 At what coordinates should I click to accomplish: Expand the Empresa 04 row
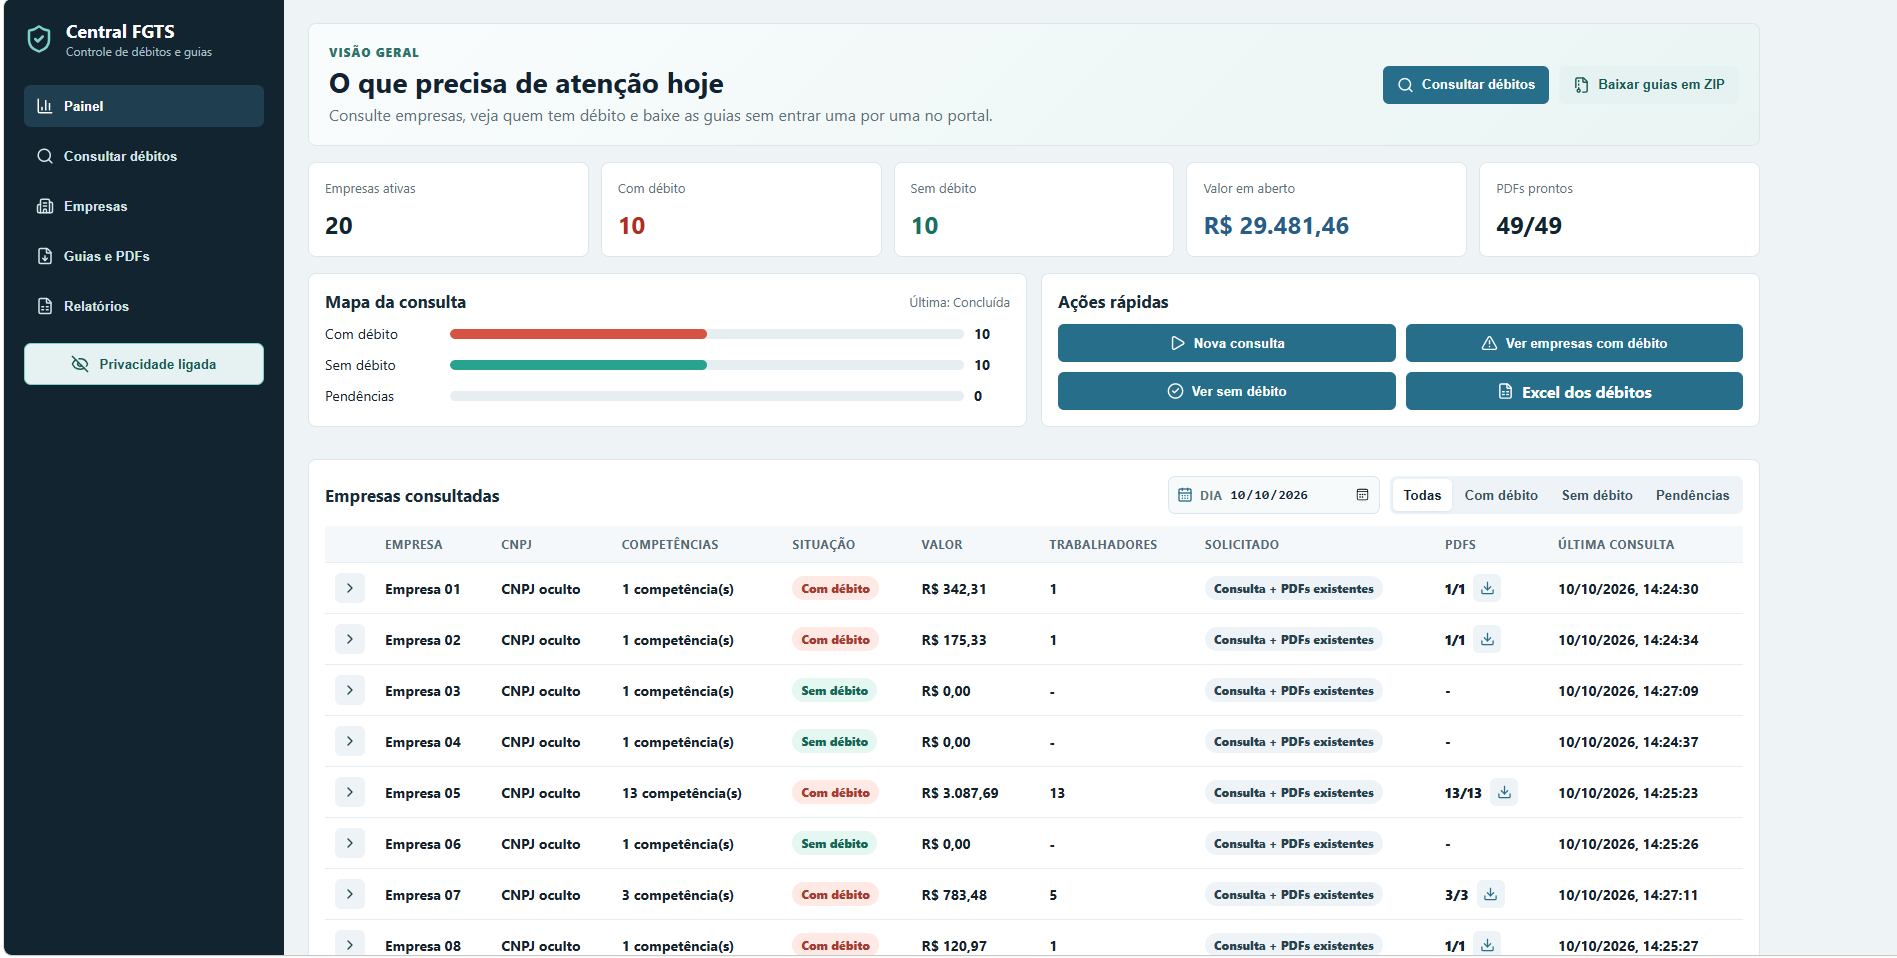pyautogui.click(x=349, y=741)
